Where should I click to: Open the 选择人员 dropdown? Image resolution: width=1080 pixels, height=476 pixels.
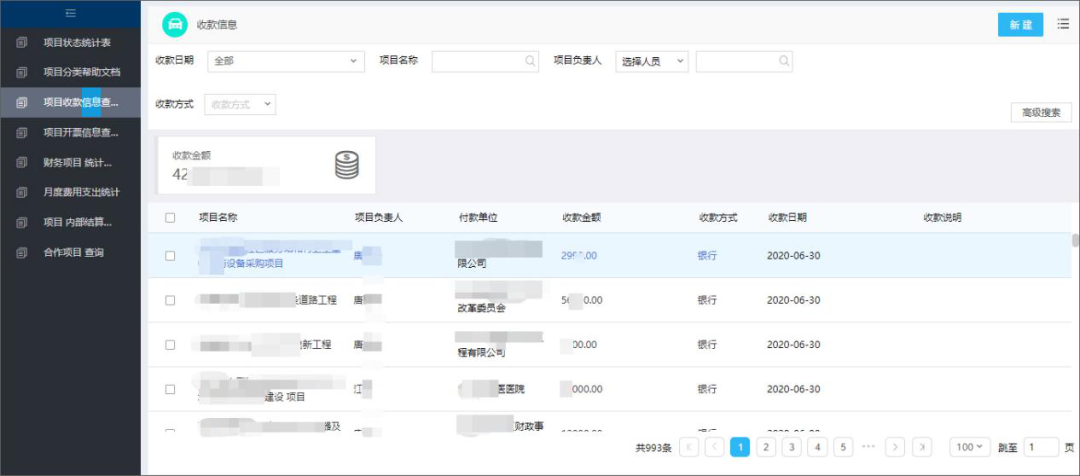click(x=652, y=61)
